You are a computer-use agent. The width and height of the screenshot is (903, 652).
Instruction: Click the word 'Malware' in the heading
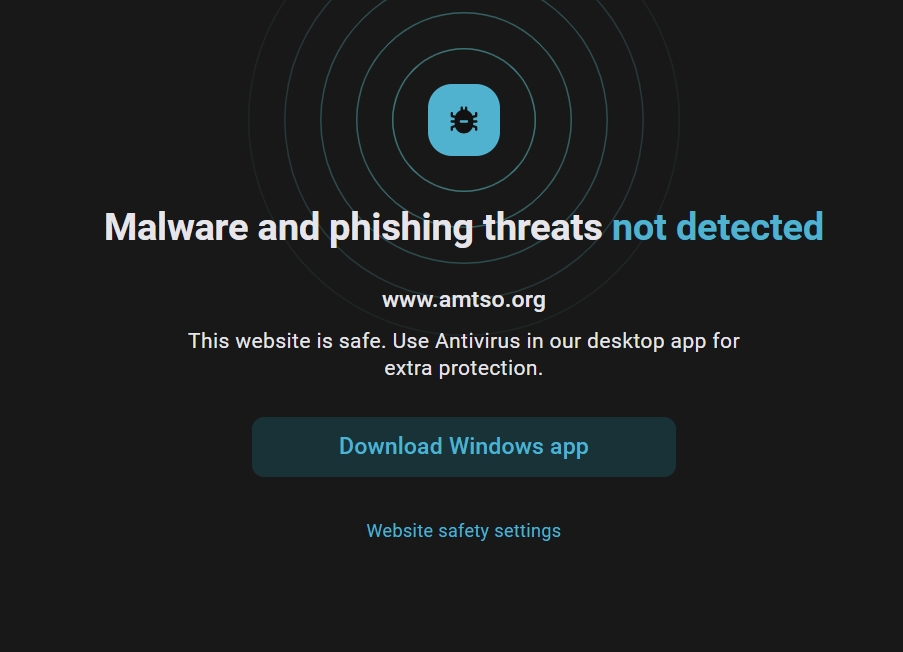click(176, 227)
